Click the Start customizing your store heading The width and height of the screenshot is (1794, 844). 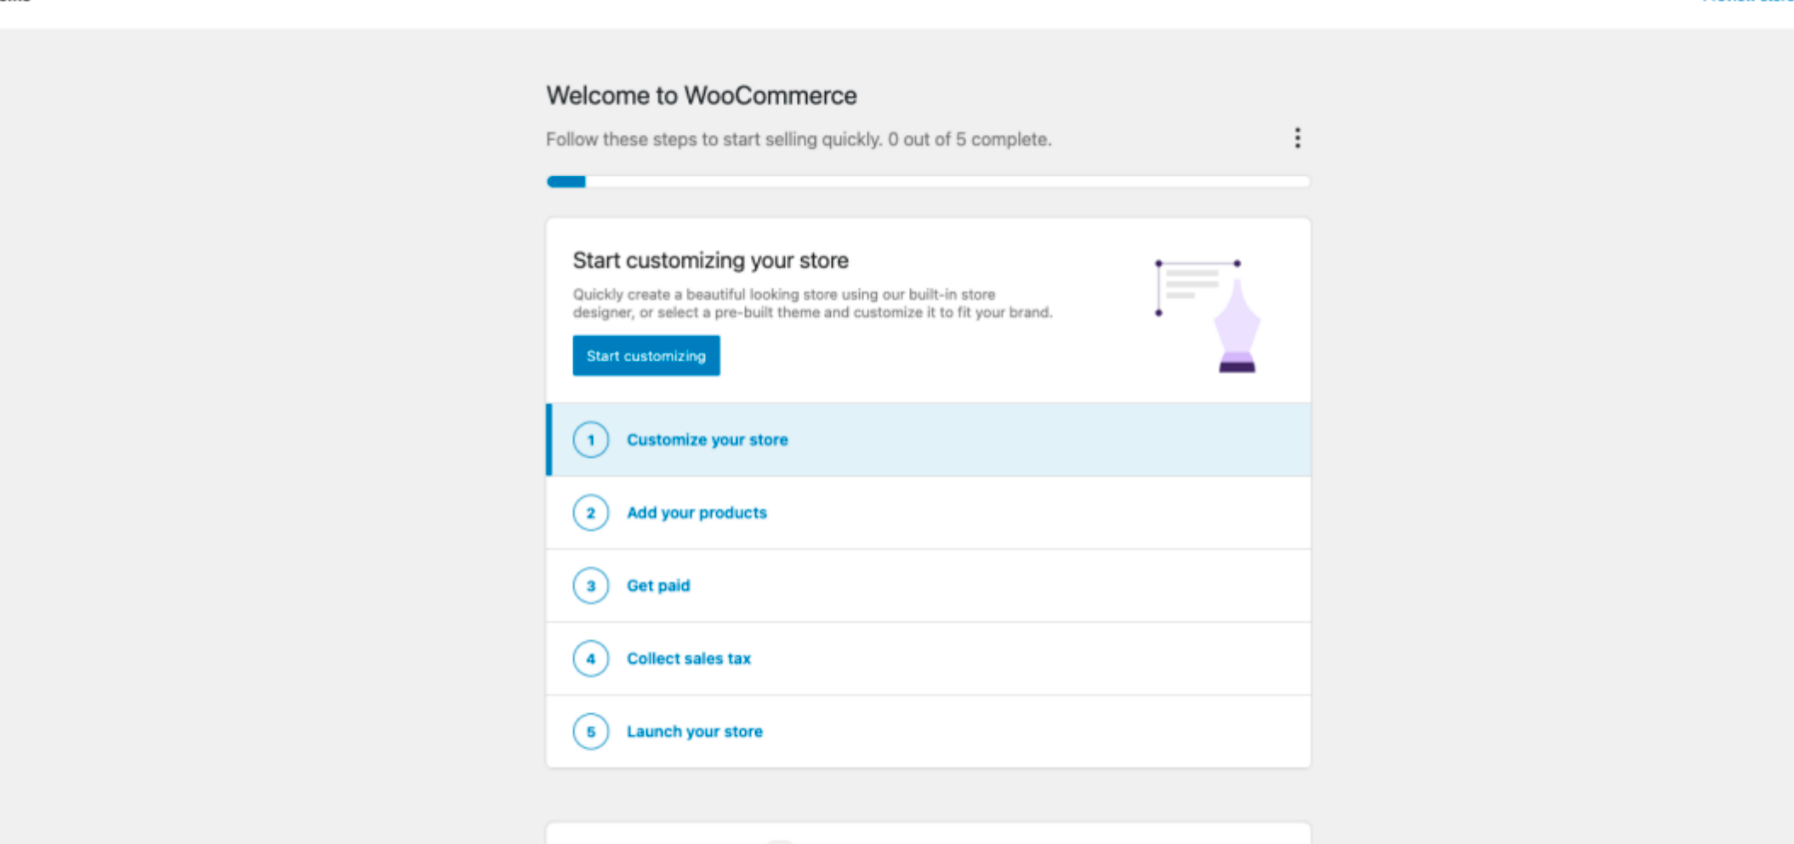pos(710,261)
